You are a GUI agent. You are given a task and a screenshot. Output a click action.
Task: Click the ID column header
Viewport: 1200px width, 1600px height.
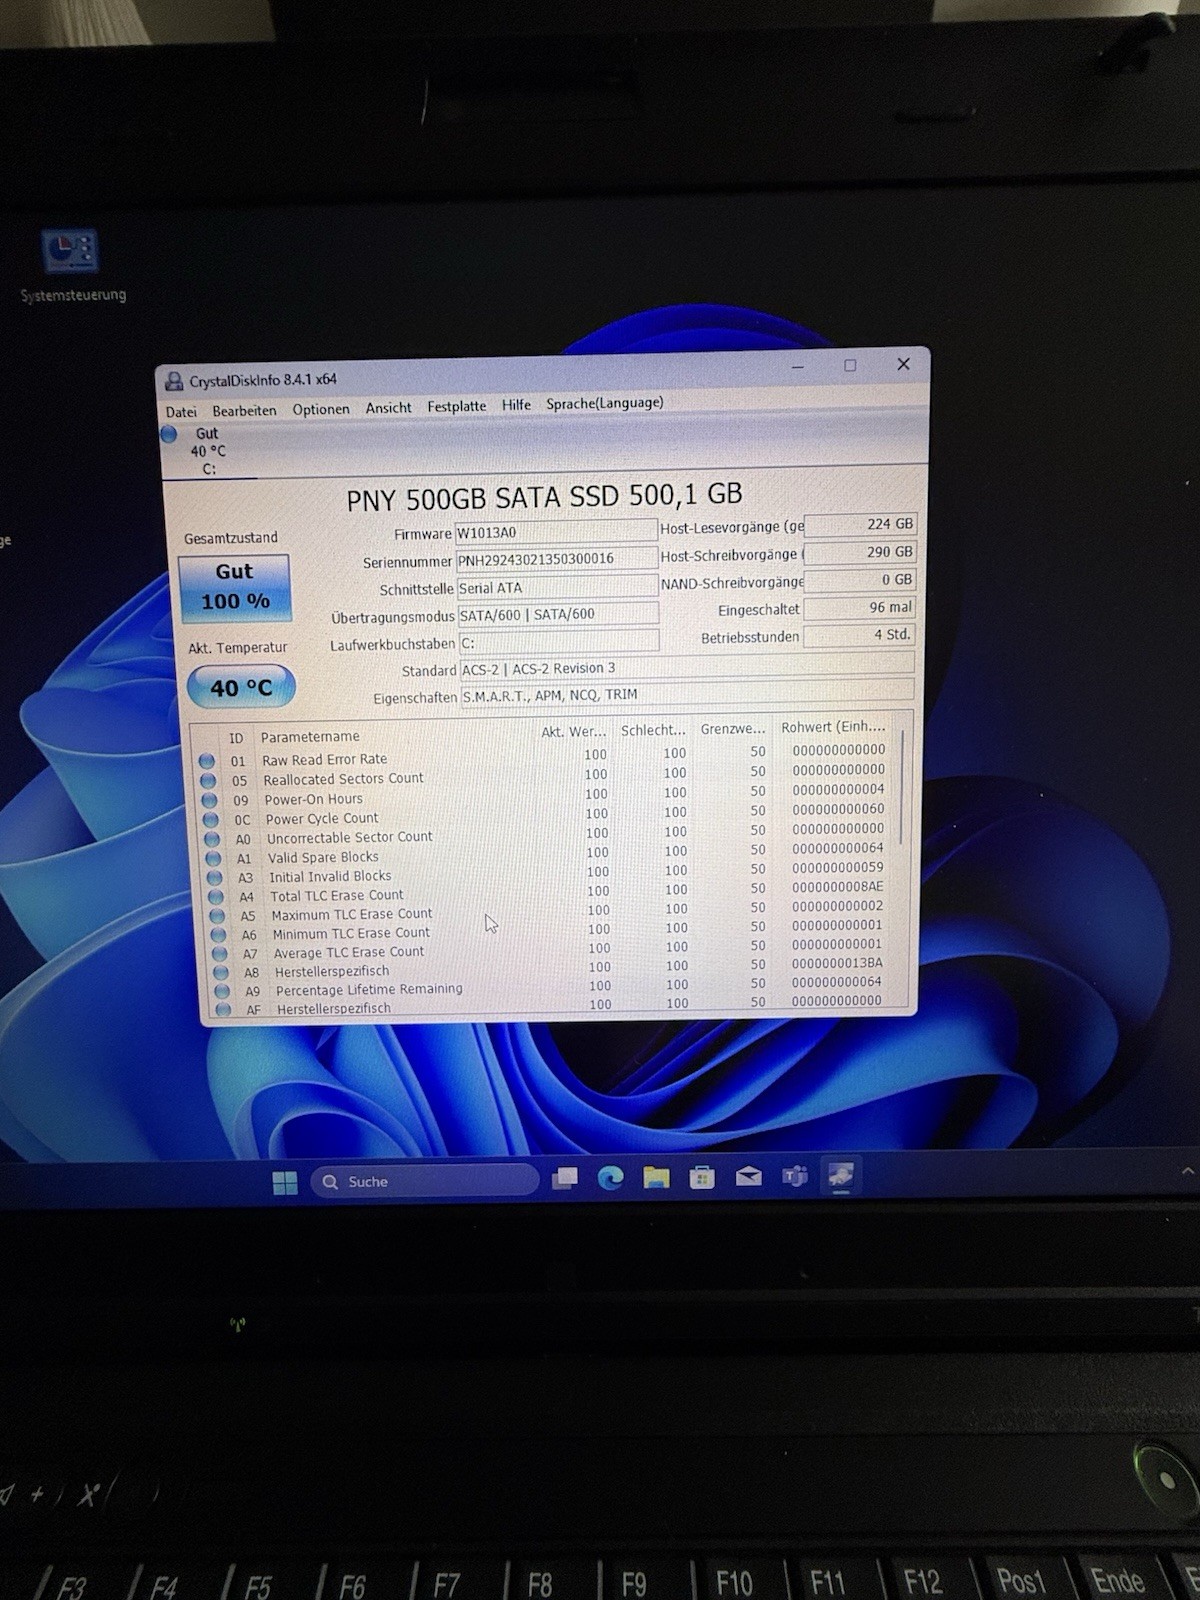coord(236,738)
